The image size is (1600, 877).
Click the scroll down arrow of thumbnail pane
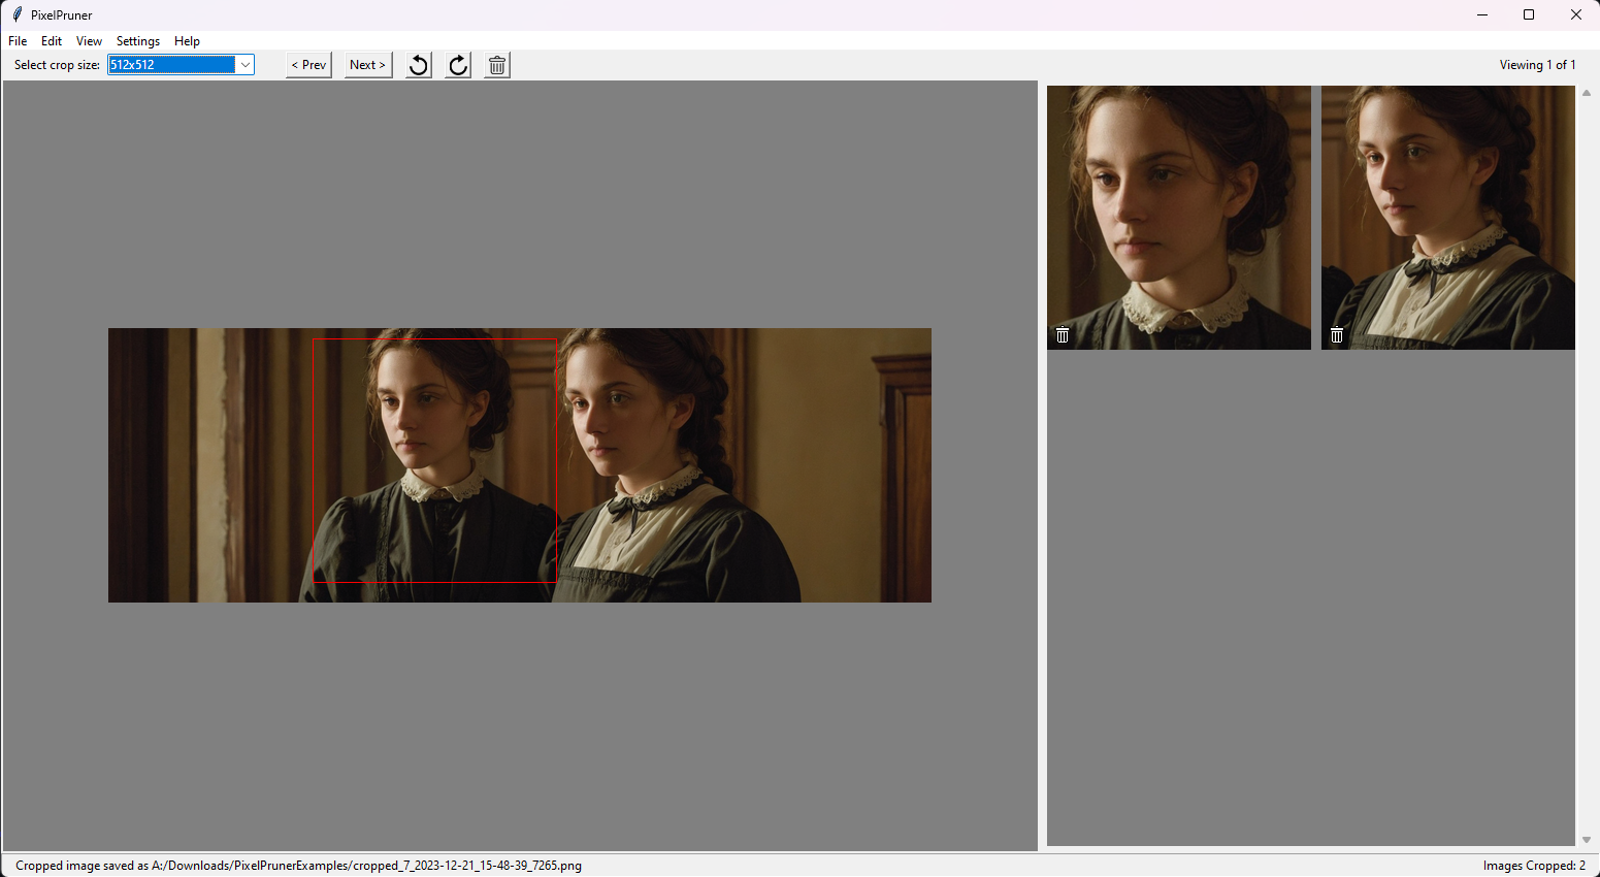coord(1586,840)
